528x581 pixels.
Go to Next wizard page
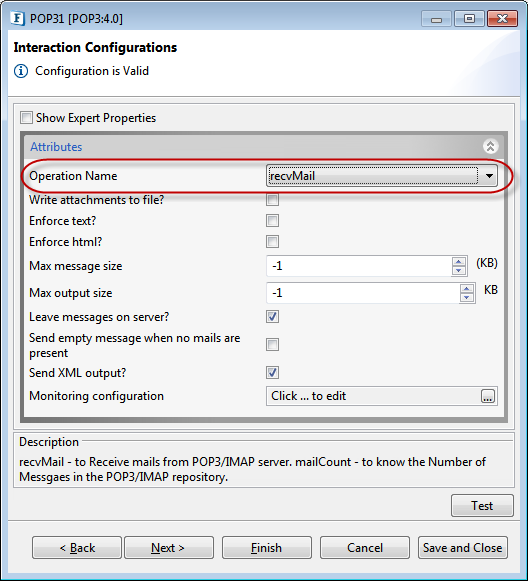169,547
